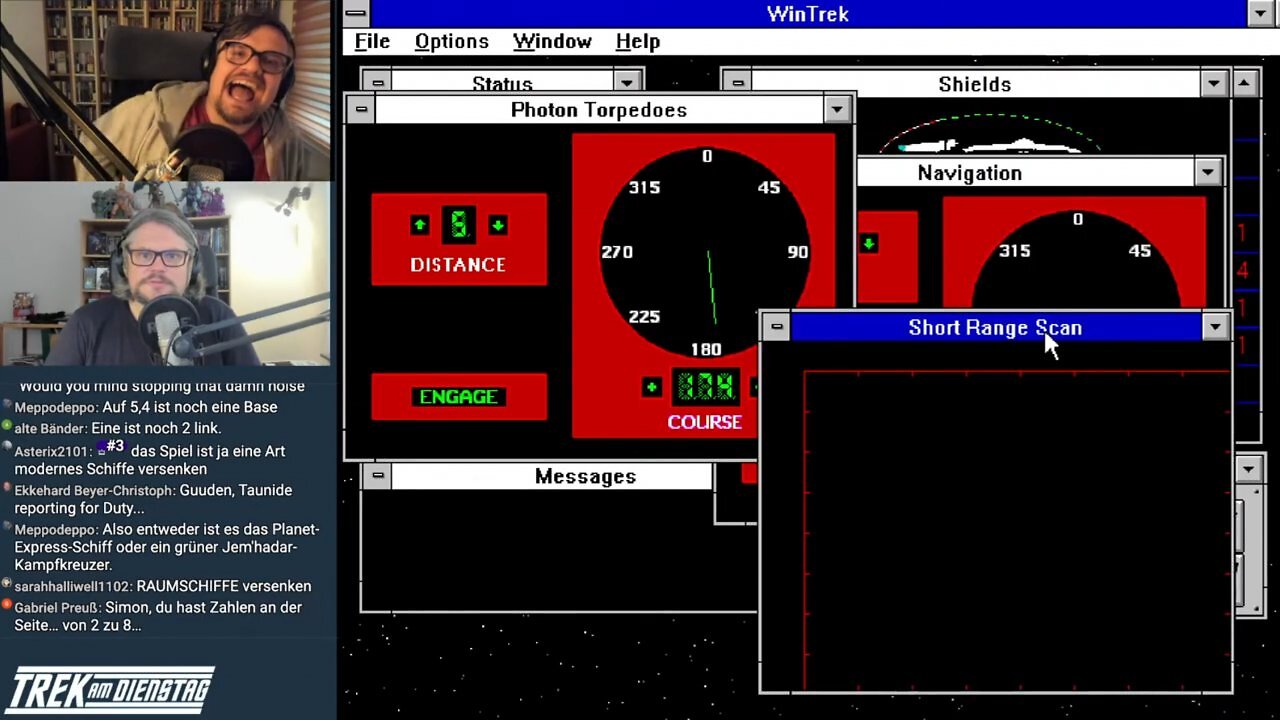Image resolution: width=1280 pixels, height=720 pixels.
Task: Click the chat username sarahhalliwell1102
Action: click(73, 586)
